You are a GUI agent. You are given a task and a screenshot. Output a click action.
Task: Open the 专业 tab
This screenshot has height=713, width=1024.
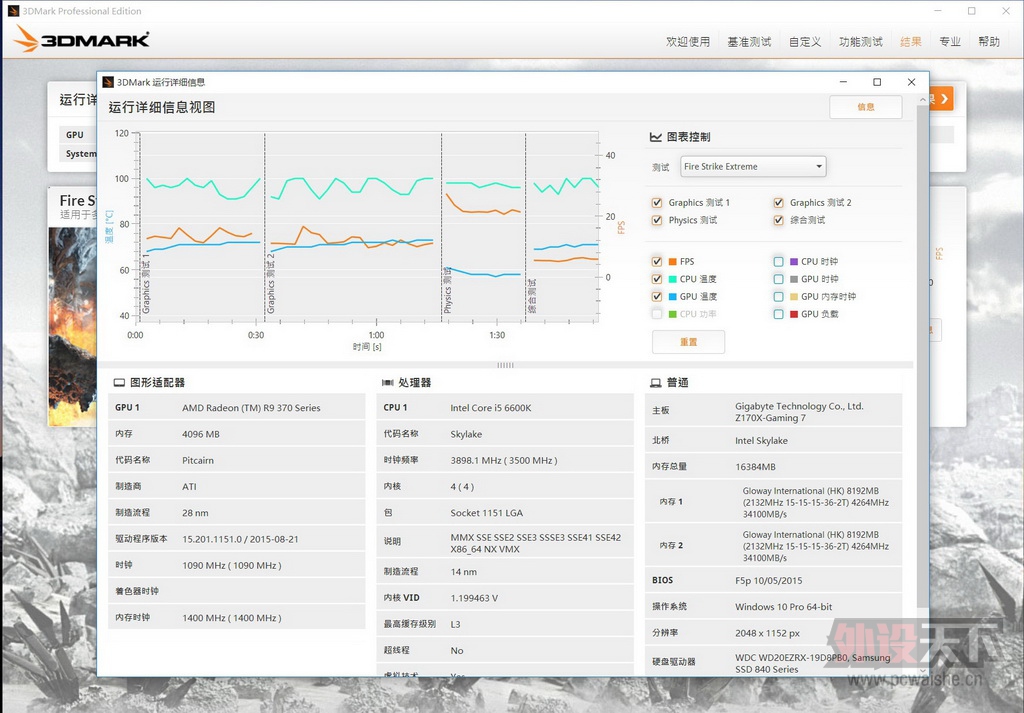tap(950, 42)
